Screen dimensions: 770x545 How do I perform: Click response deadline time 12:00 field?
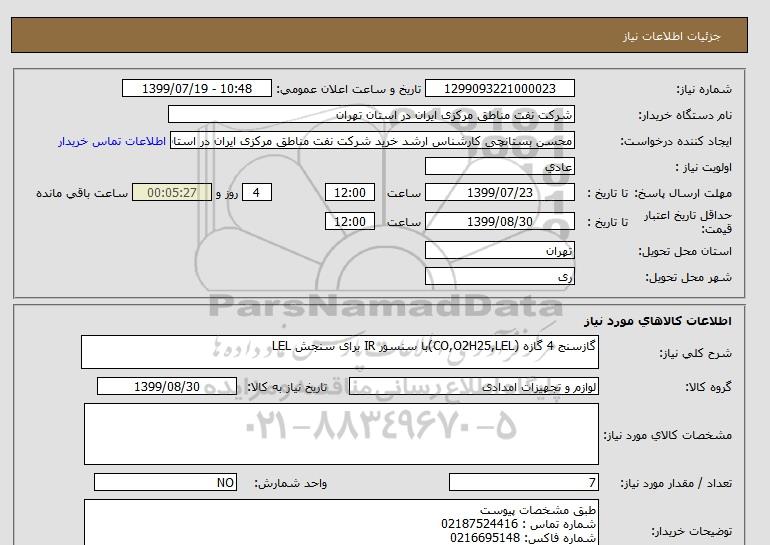click(350, 192)
